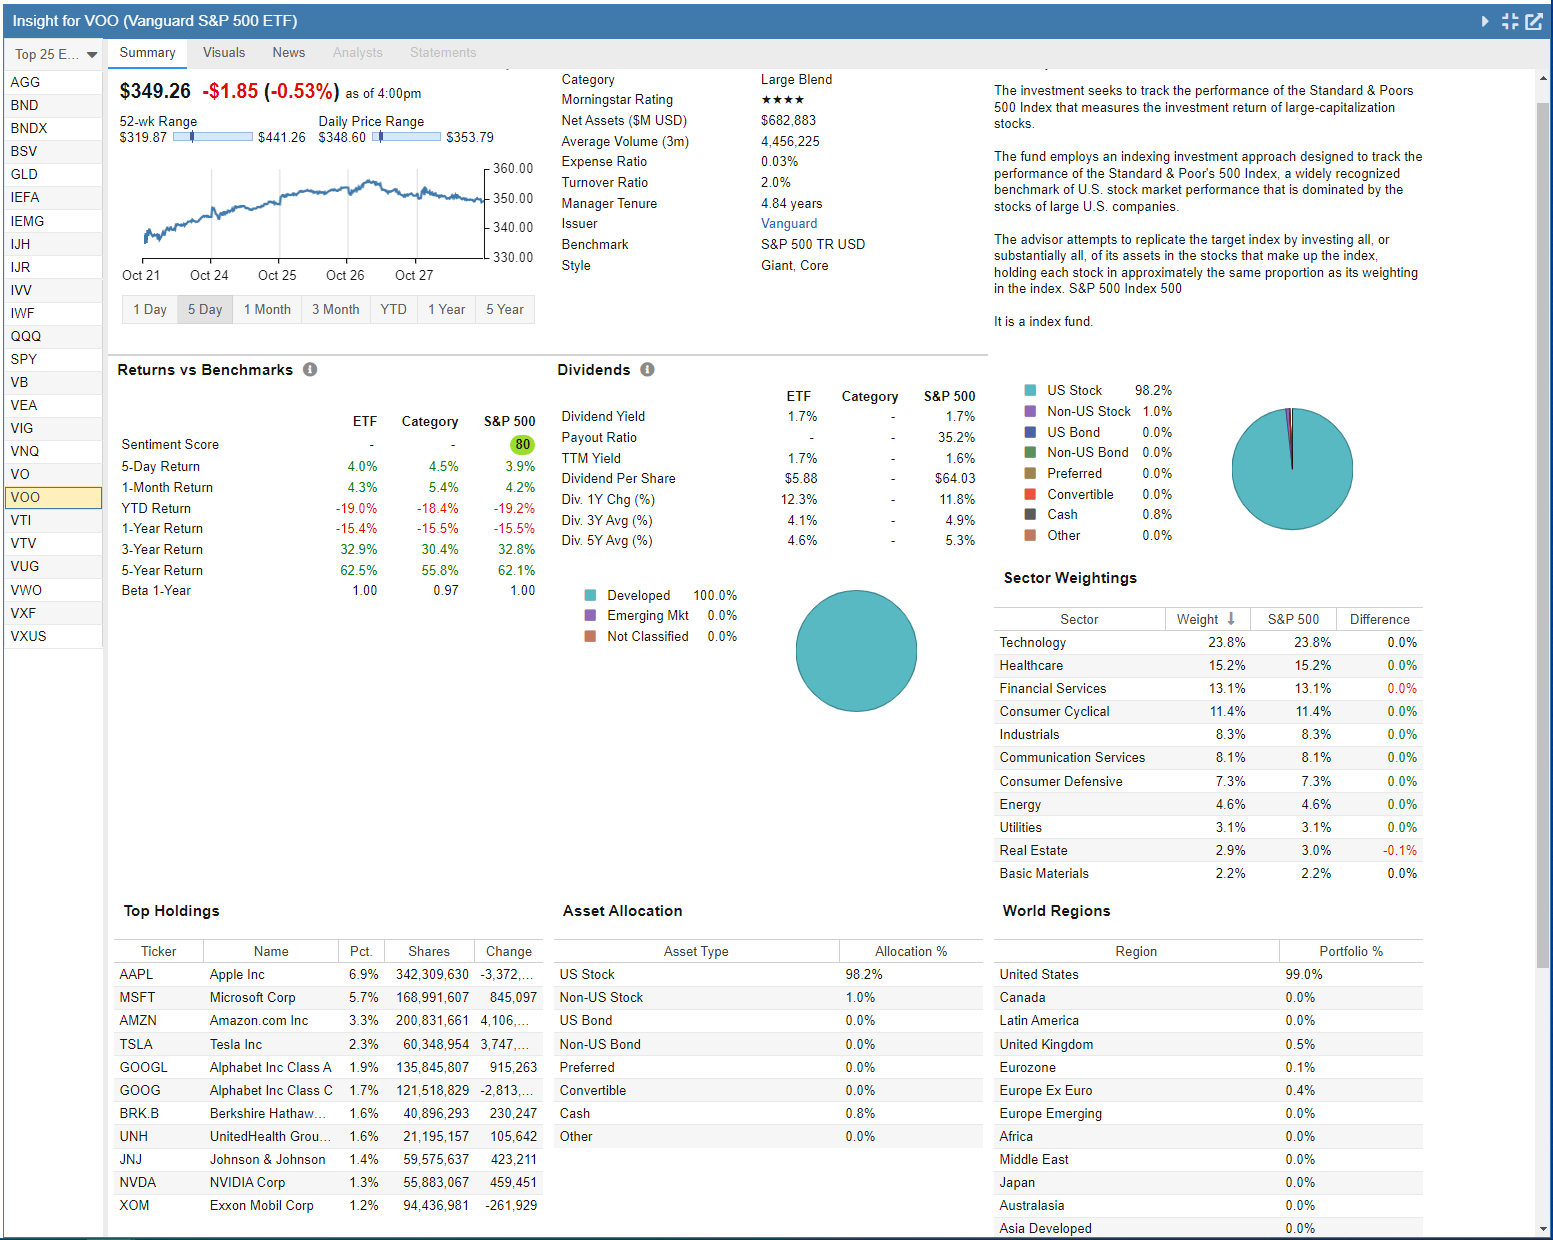This screenshot has height=1240, width=1553.
Task: Click the Daily Price Range slider bar
Action: pos(406,137)
